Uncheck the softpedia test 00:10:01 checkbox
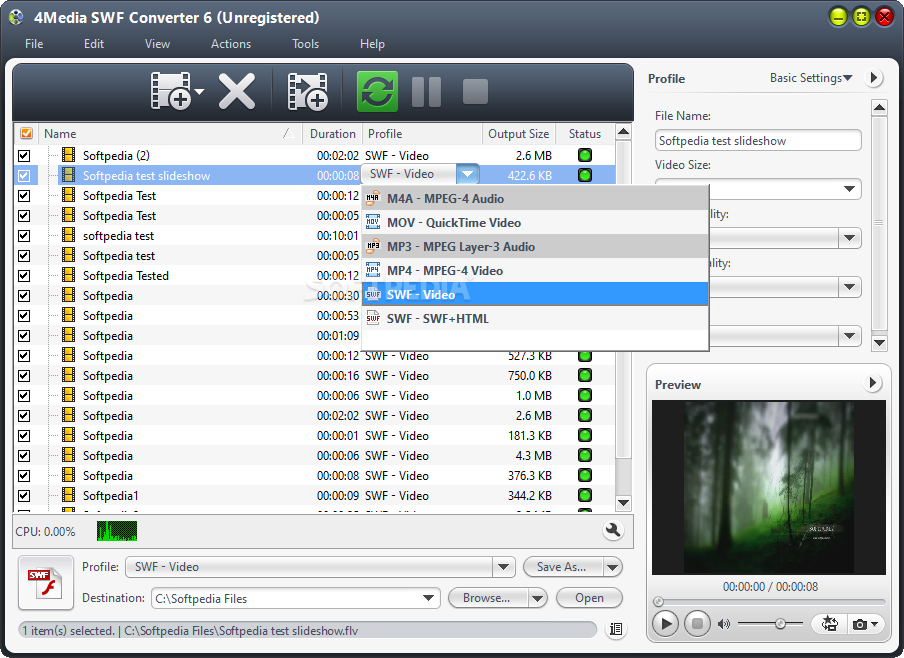Screen dimensions: 904x658 24,236
